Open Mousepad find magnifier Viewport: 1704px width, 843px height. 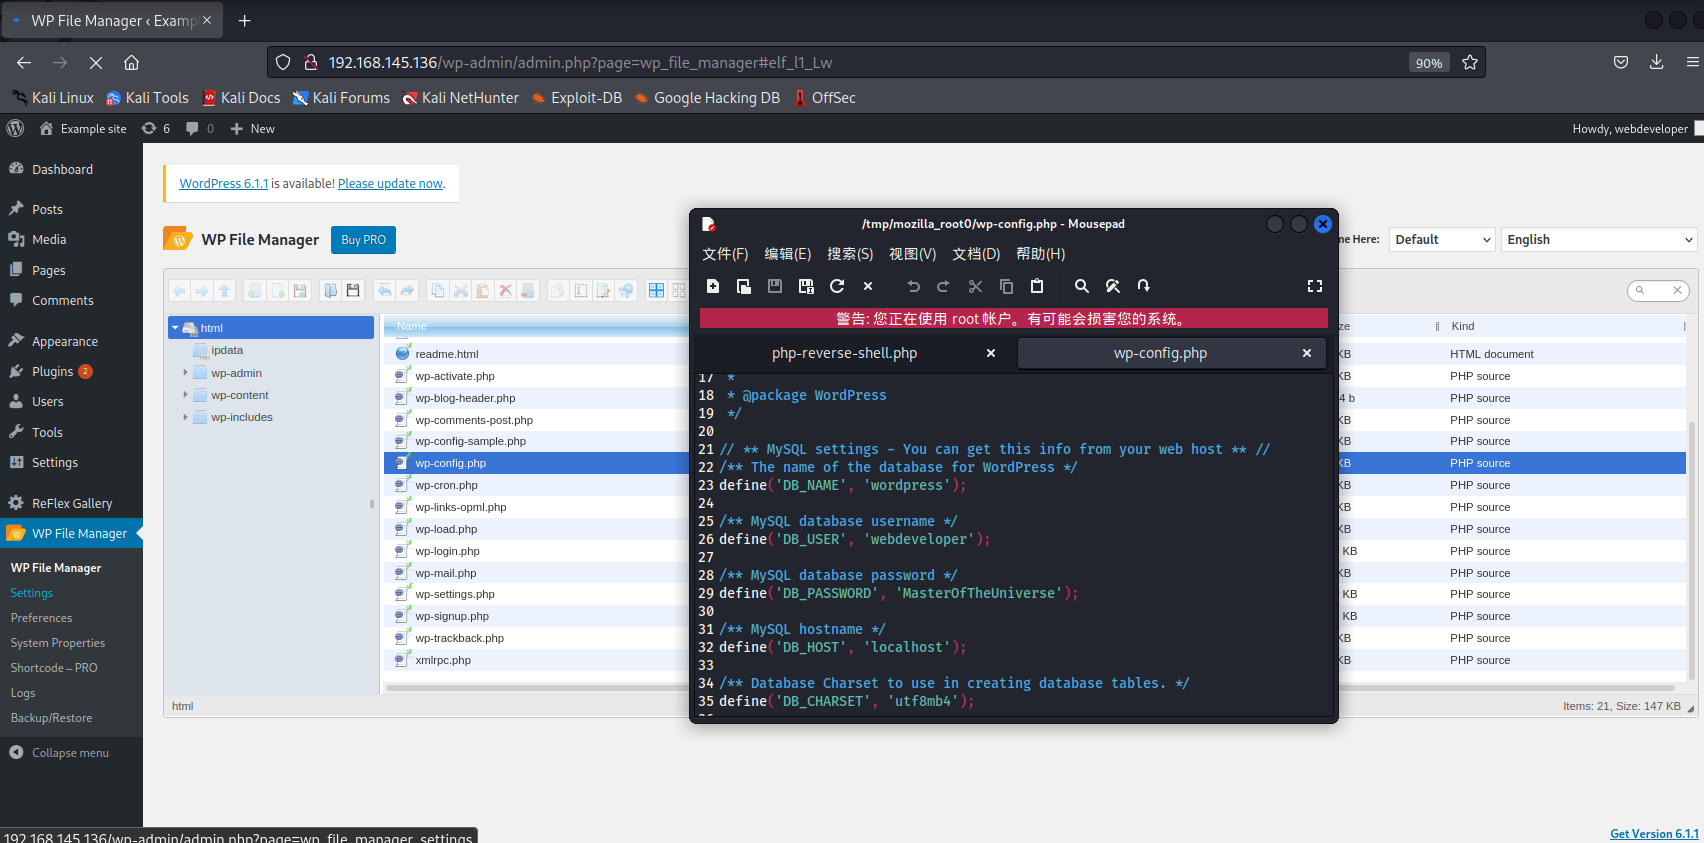[1082, 286]
